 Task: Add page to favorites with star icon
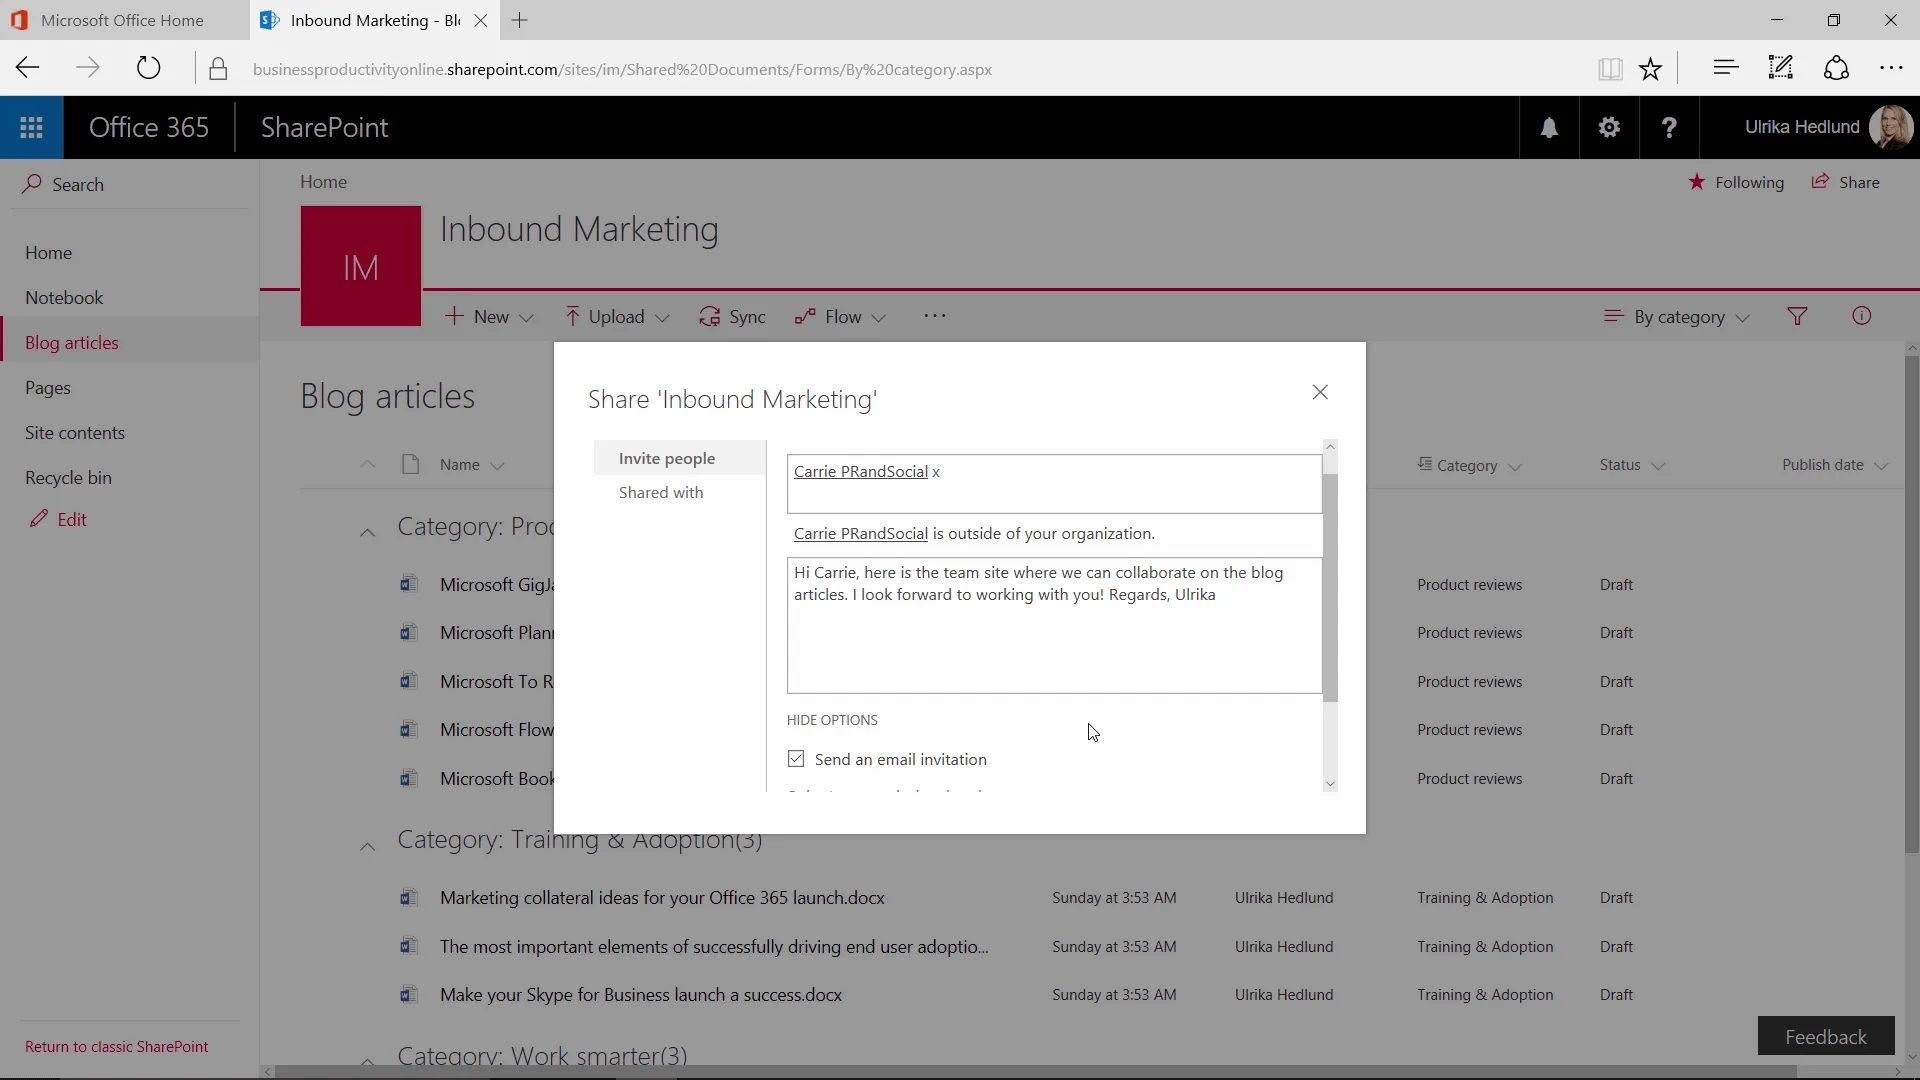(1650, 69)
